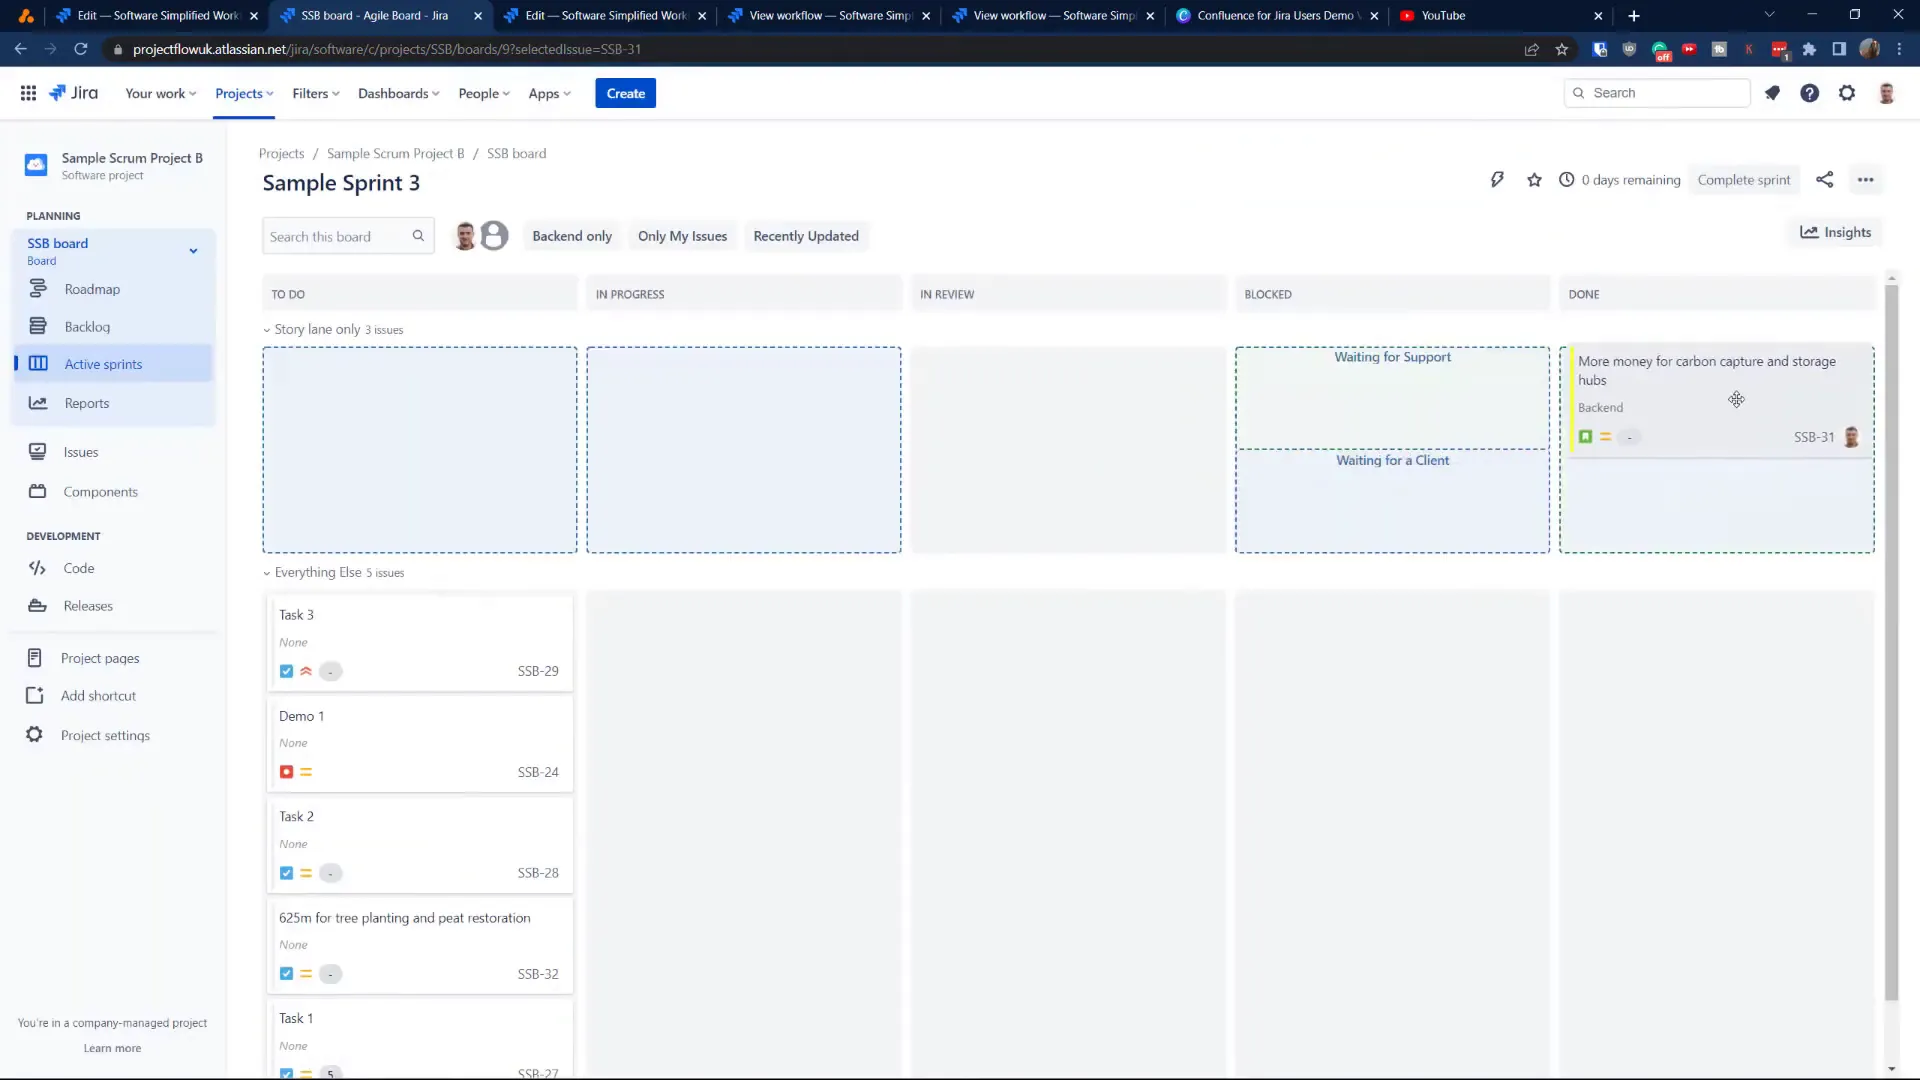Viewport: 1920px width, 1080px height.
Task: Click the story type icon on SSB-31
Action: pyautogui.click(x=1585, y=437)
